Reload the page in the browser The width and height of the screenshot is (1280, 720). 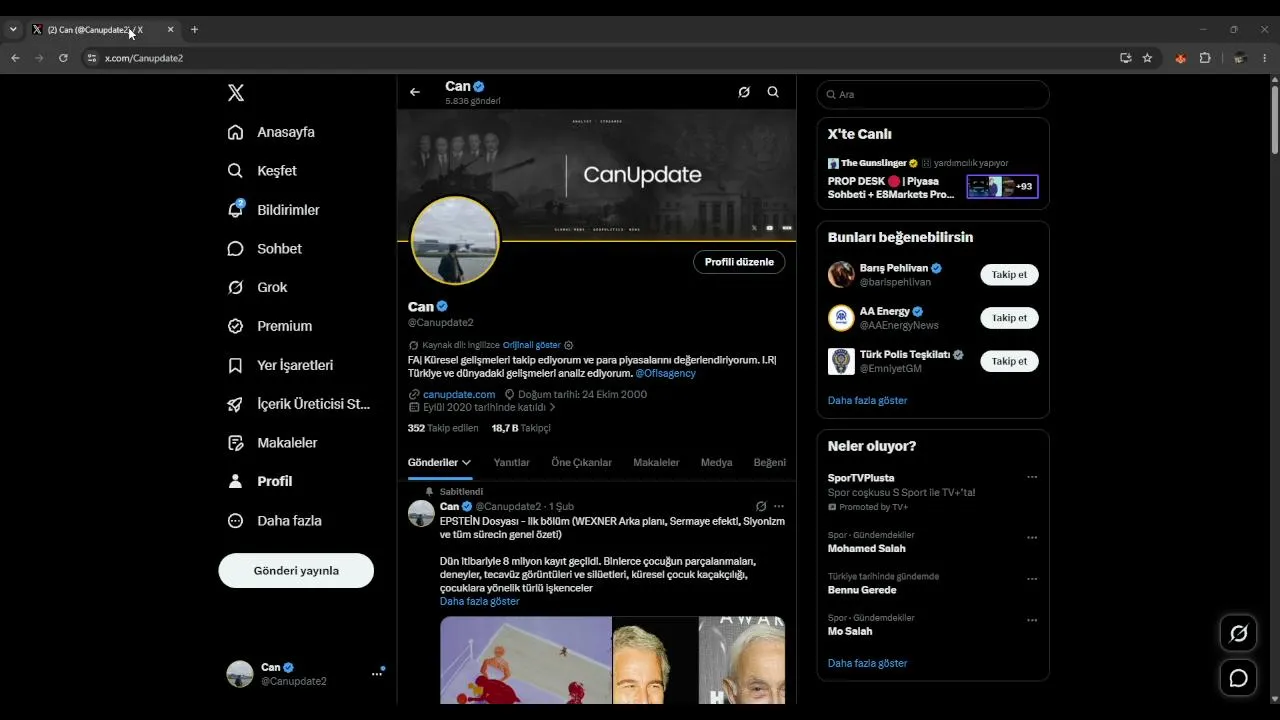coord(63,58)
